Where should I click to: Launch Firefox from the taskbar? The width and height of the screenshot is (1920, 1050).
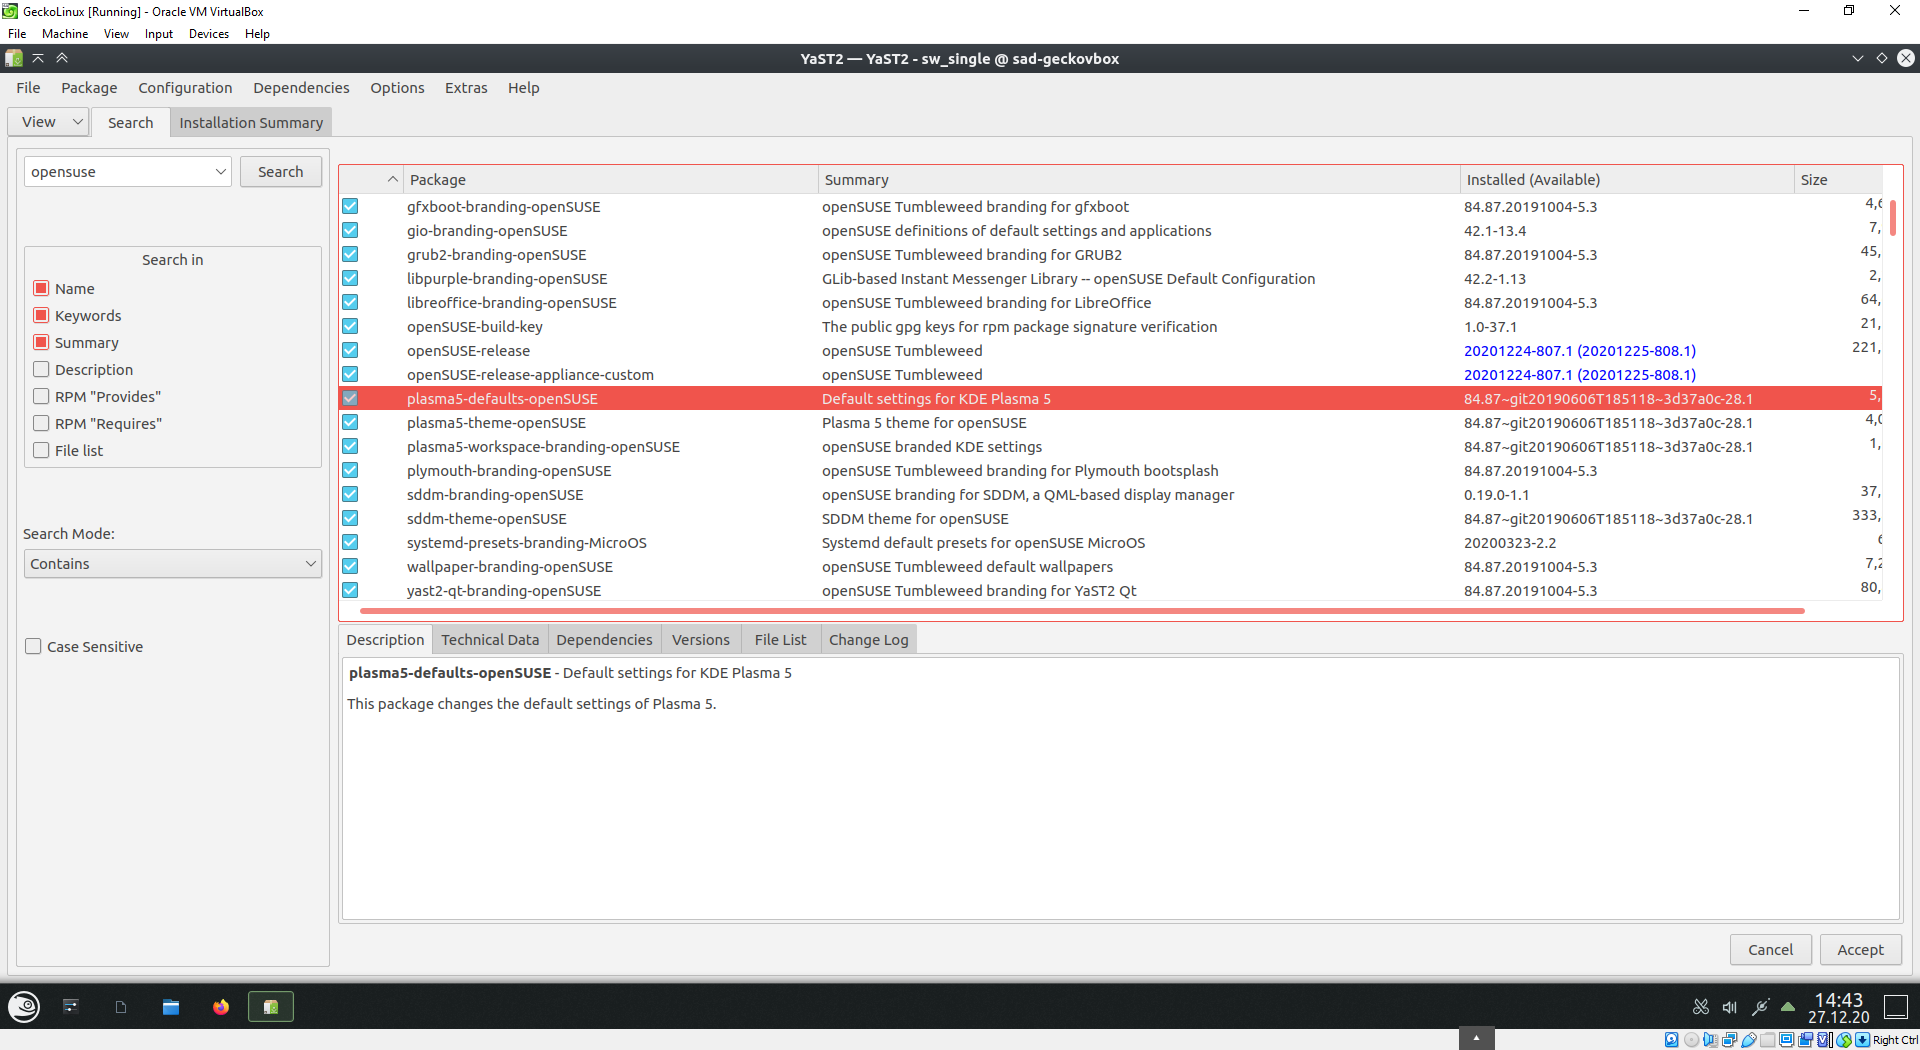[221, 1007]
